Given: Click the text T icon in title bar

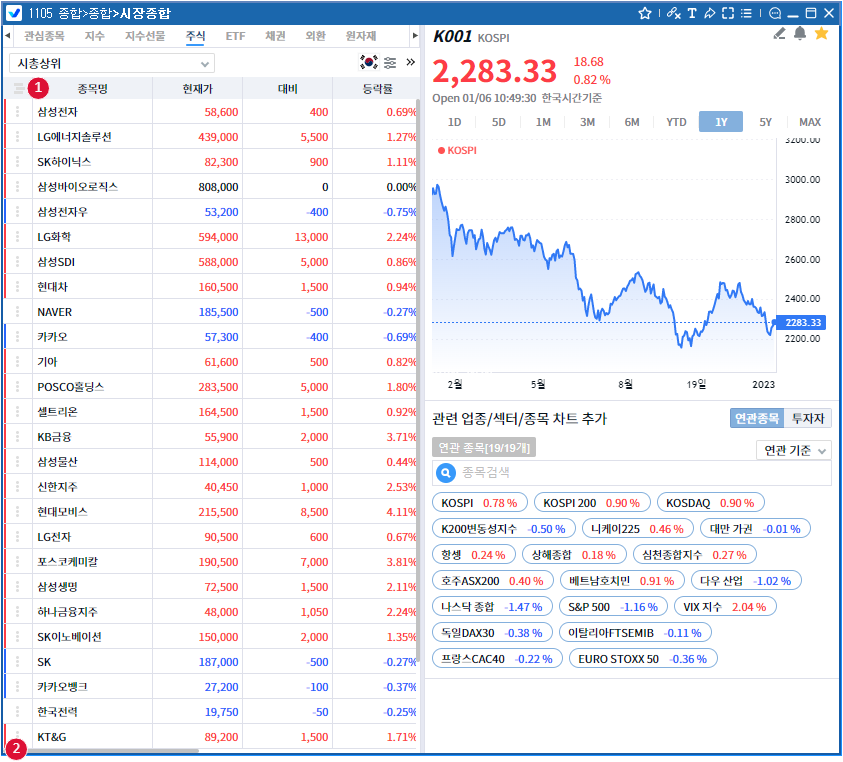Looking at the screenshot, I should pyautogui.click(x=691, y=13).
